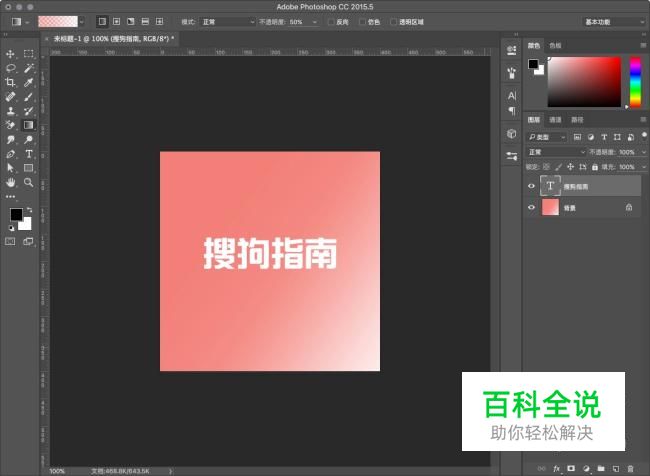Choose Angle Gradient style

[131, 22]
